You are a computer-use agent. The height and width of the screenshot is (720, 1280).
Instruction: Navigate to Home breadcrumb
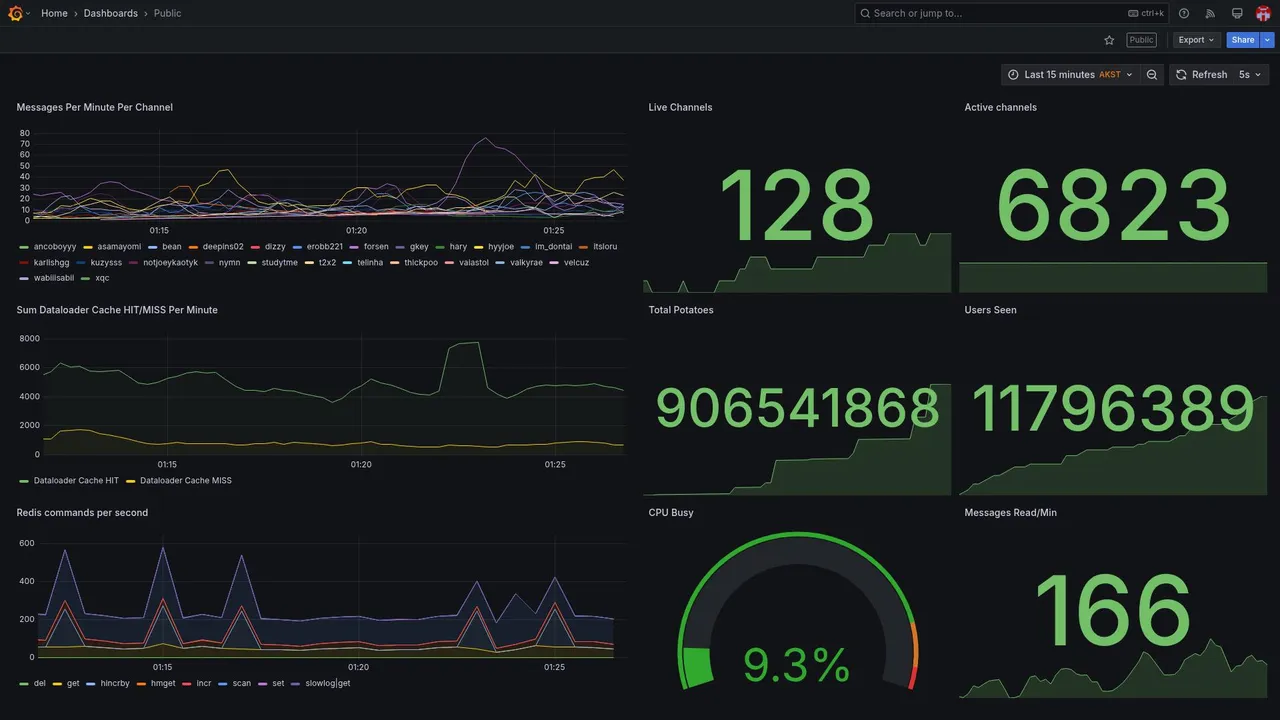[54, 13]
